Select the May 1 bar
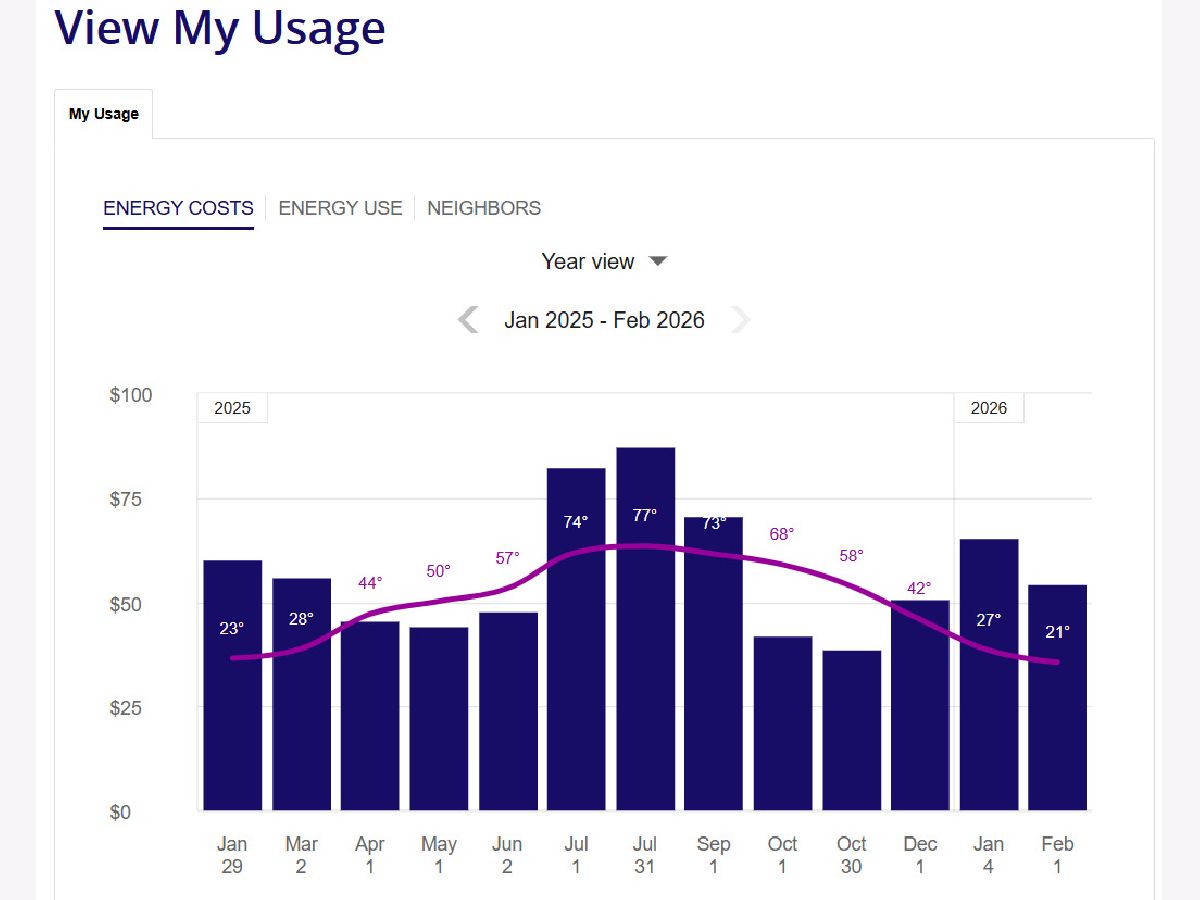 click(439, 720)
